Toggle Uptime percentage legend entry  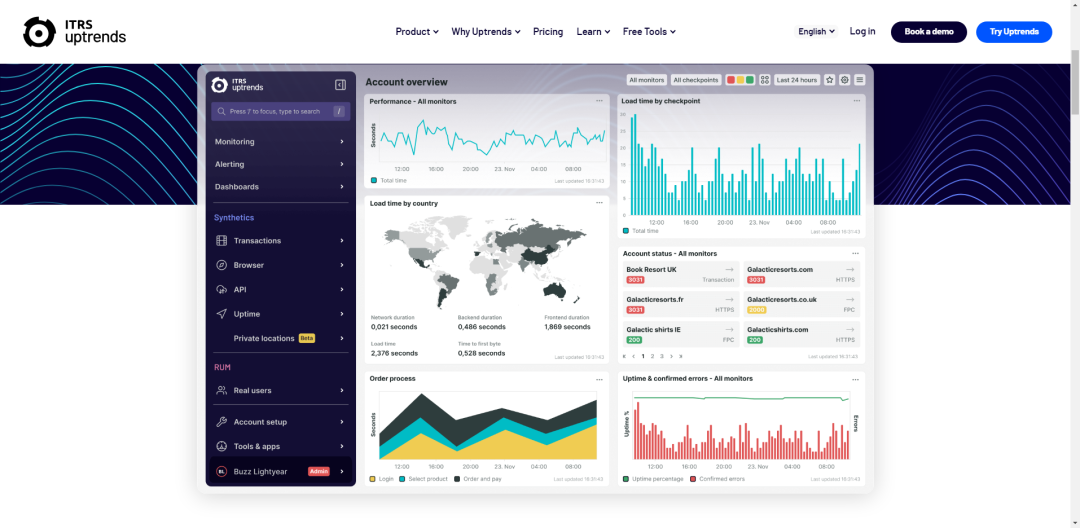653,479
